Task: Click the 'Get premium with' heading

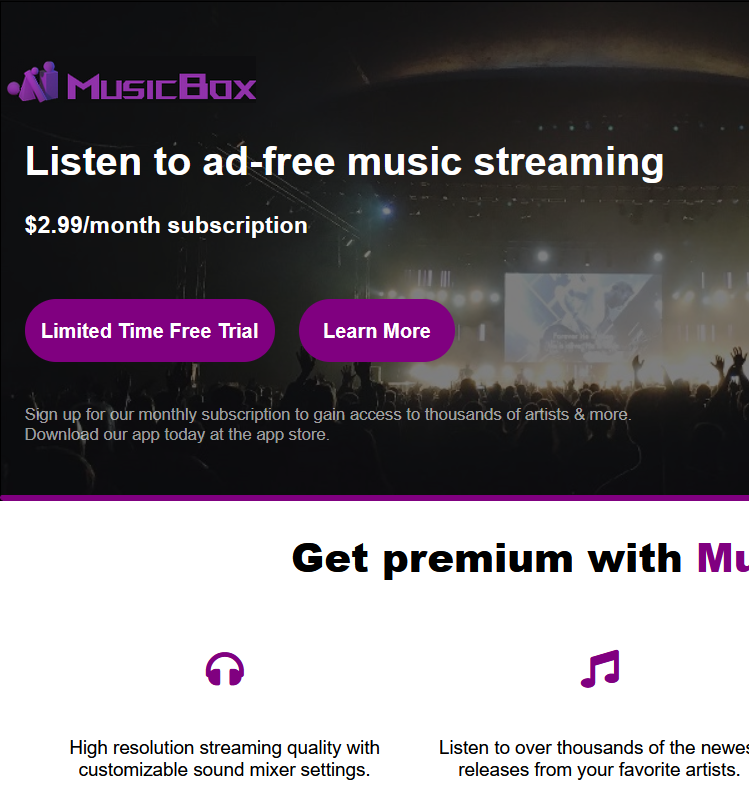Action: tap(487, 559)
